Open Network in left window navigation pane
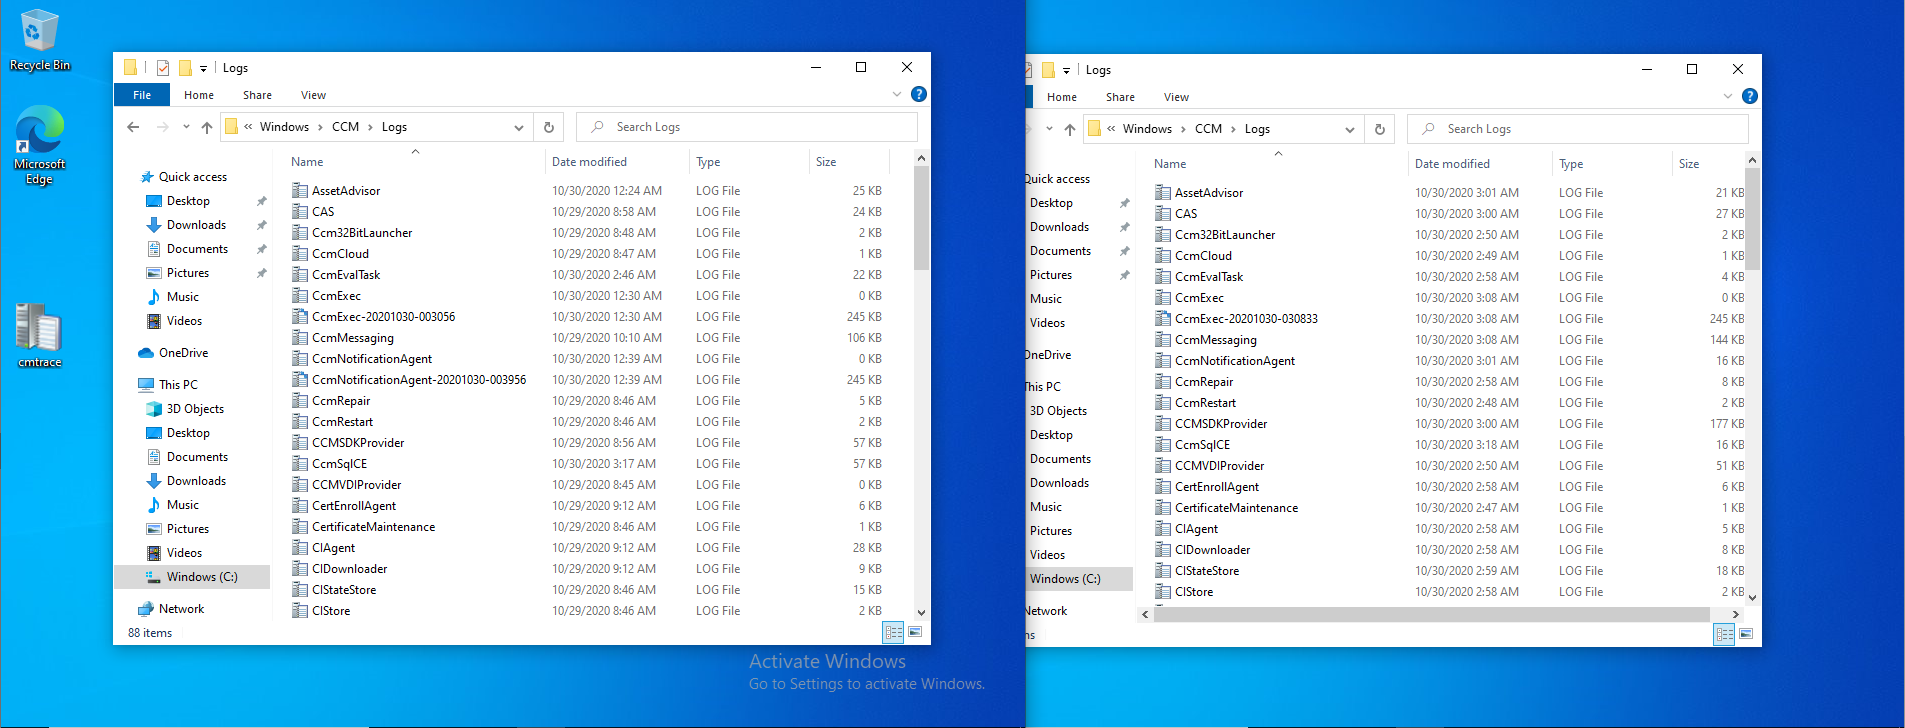The image size is (1905, 728). [181, 609]
